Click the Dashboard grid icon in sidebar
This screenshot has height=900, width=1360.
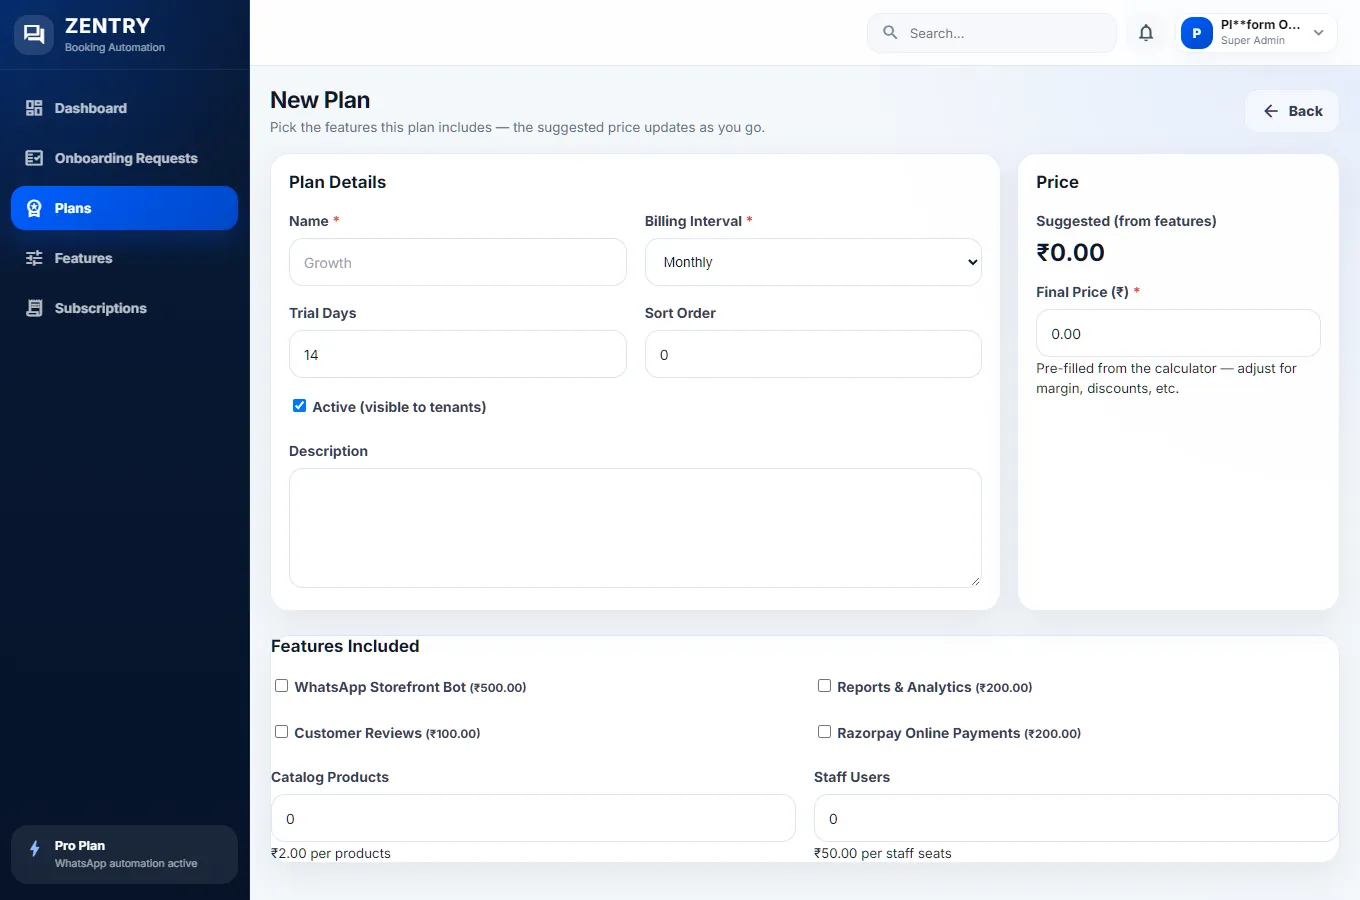point(34,108)
